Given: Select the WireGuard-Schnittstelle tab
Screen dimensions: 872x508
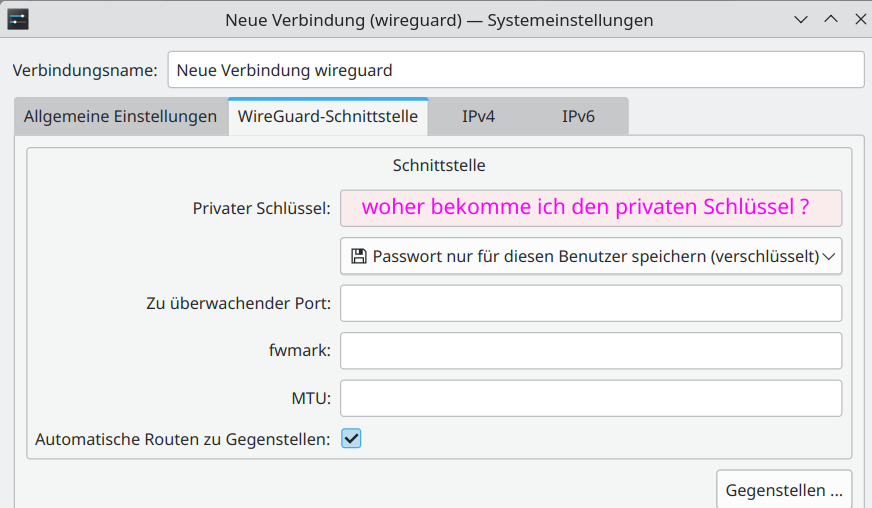Looking at the screenshot, I should 327,116.
